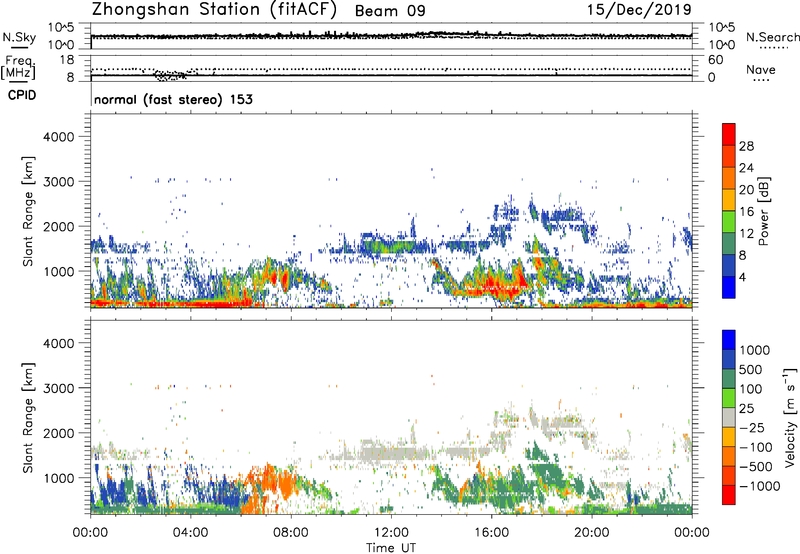
Task: Click the 2000 tick label on velocity panel
Action: pyautogui.click(x=58, y=433)
